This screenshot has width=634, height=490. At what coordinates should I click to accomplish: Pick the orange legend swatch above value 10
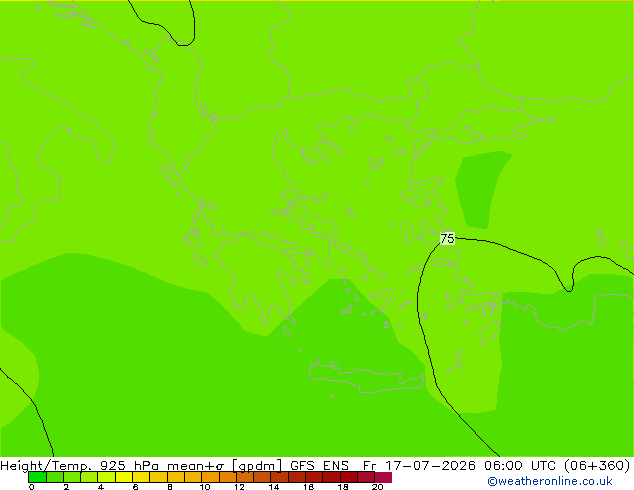pyautogui.click(x=210, y=477)
